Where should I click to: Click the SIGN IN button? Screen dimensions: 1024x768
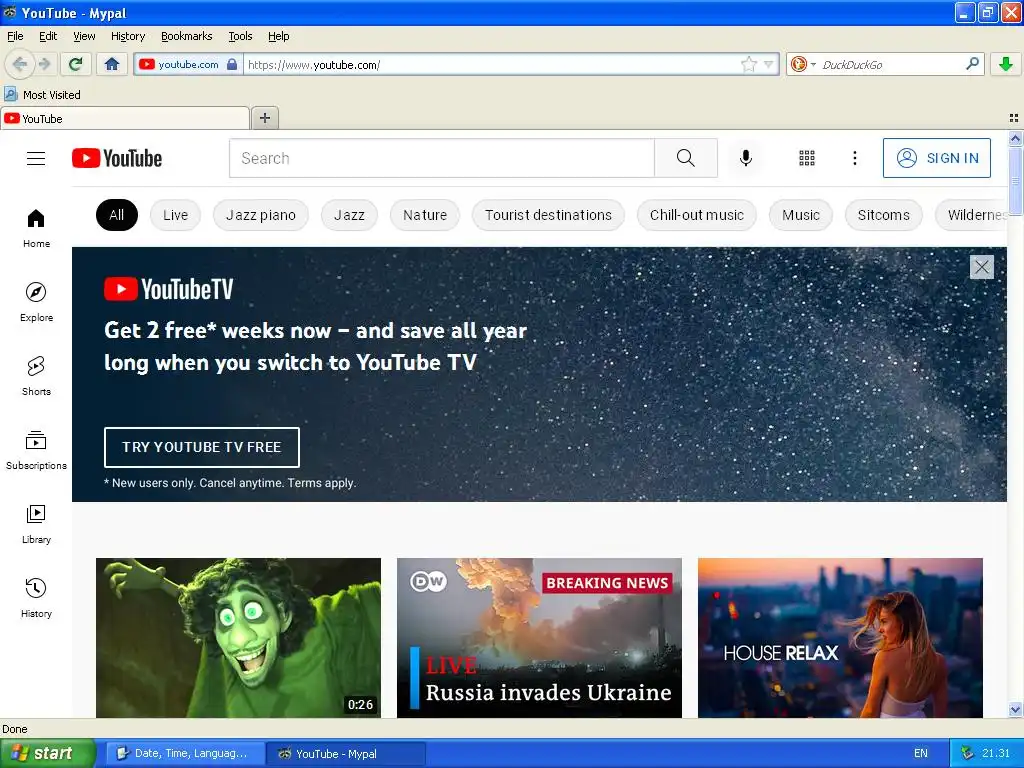pyautogui.click(x=936, y=158)
